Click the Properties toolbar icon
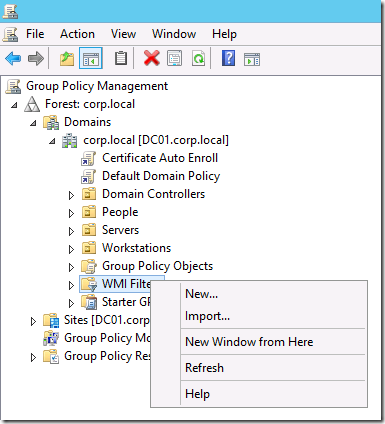Viewport: 385px width, 424px height. 174,58
